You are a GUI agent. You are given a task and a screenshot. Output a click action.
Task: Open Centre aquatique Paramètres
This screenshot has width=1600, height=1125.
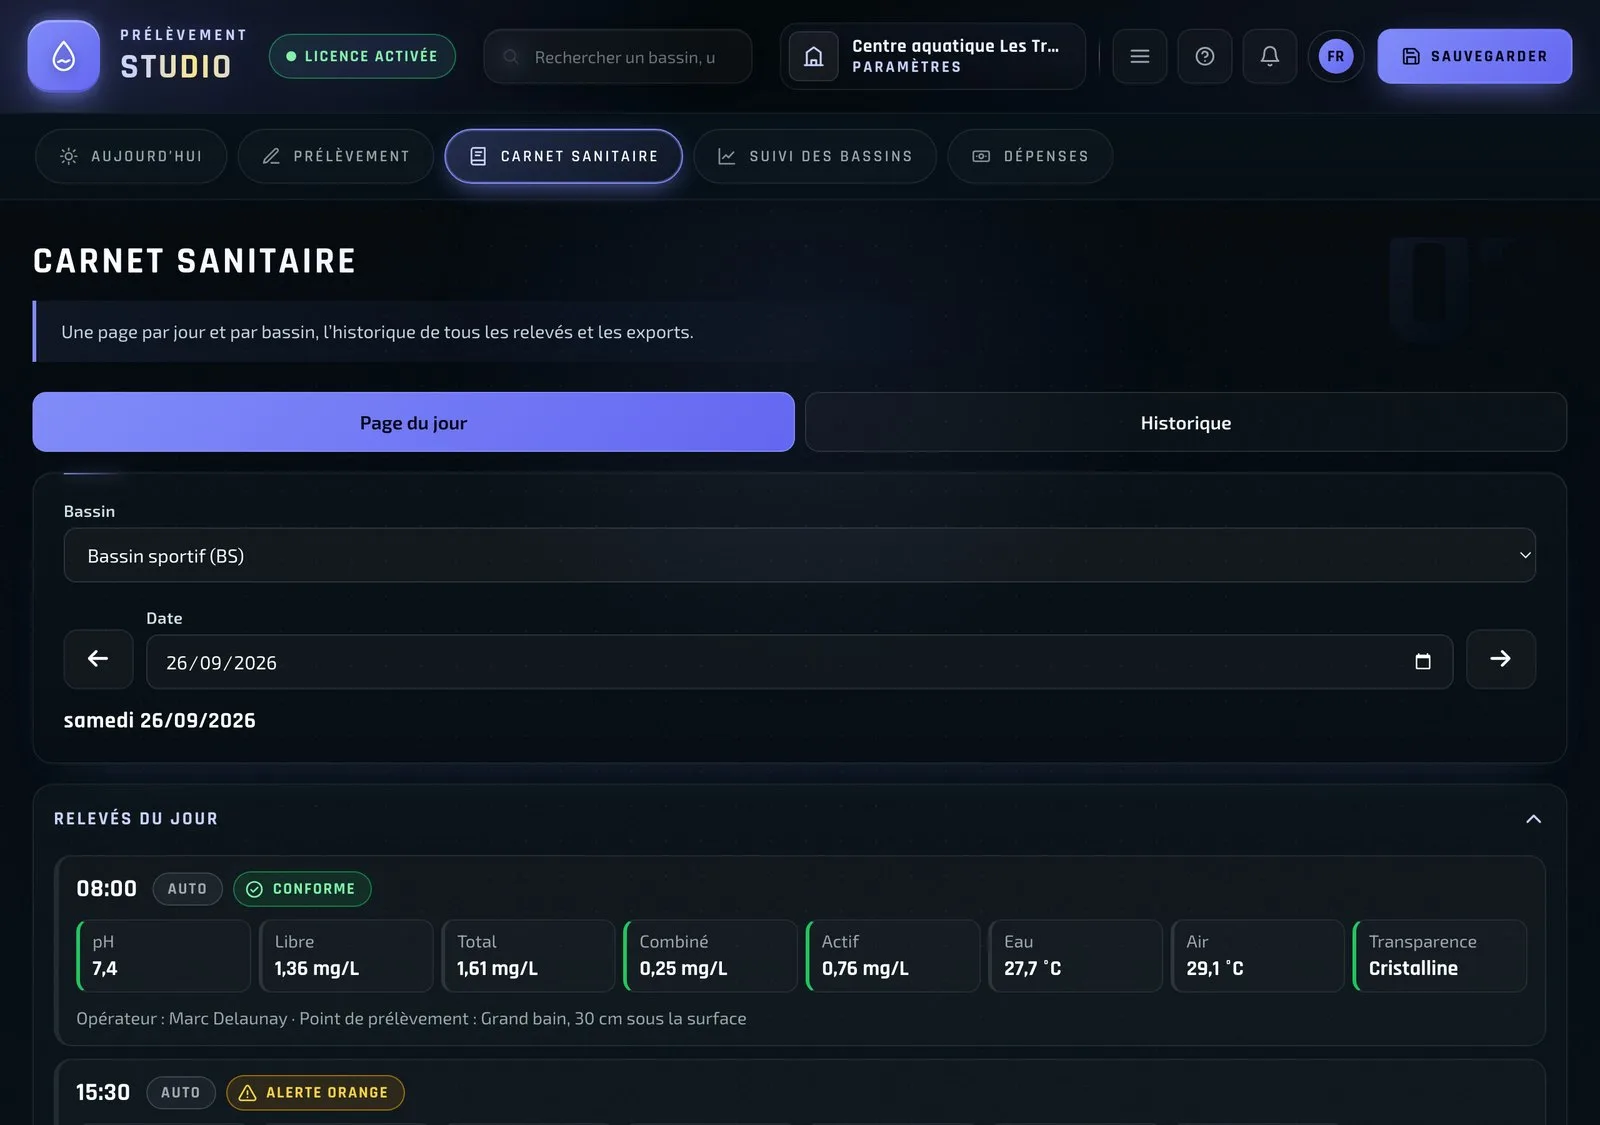pos(933,56)
